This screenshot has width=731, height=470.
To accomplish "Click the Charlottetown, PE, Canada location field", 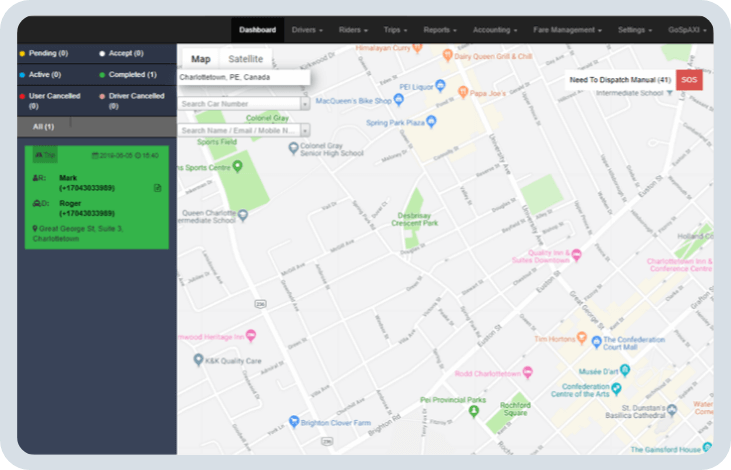I will point(243,77).
